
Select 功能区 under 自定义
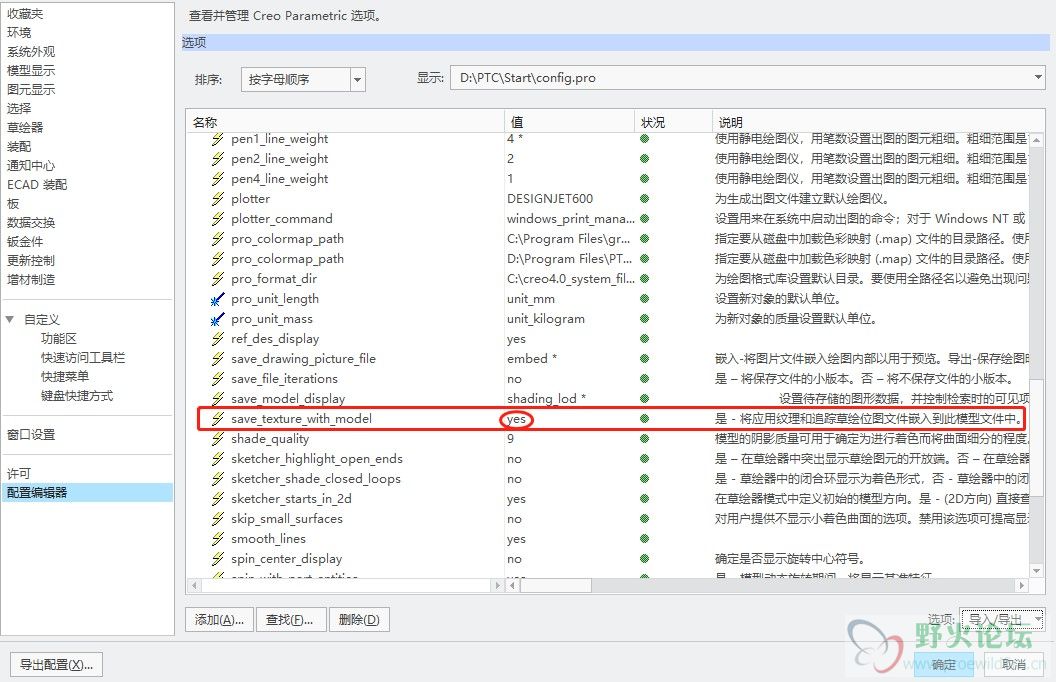tap(59, 339)
